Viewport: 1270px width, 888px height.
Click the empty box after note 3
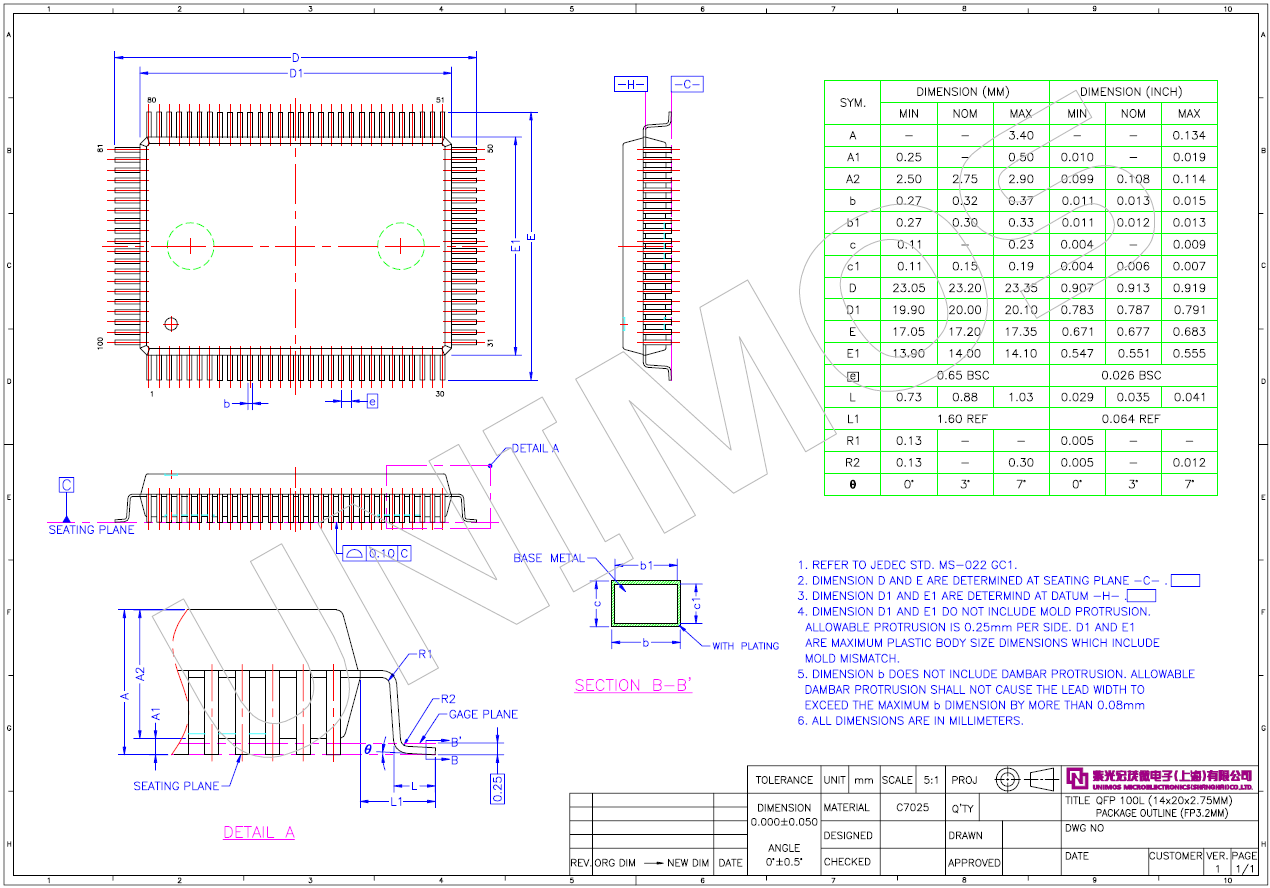(1140, 596)
